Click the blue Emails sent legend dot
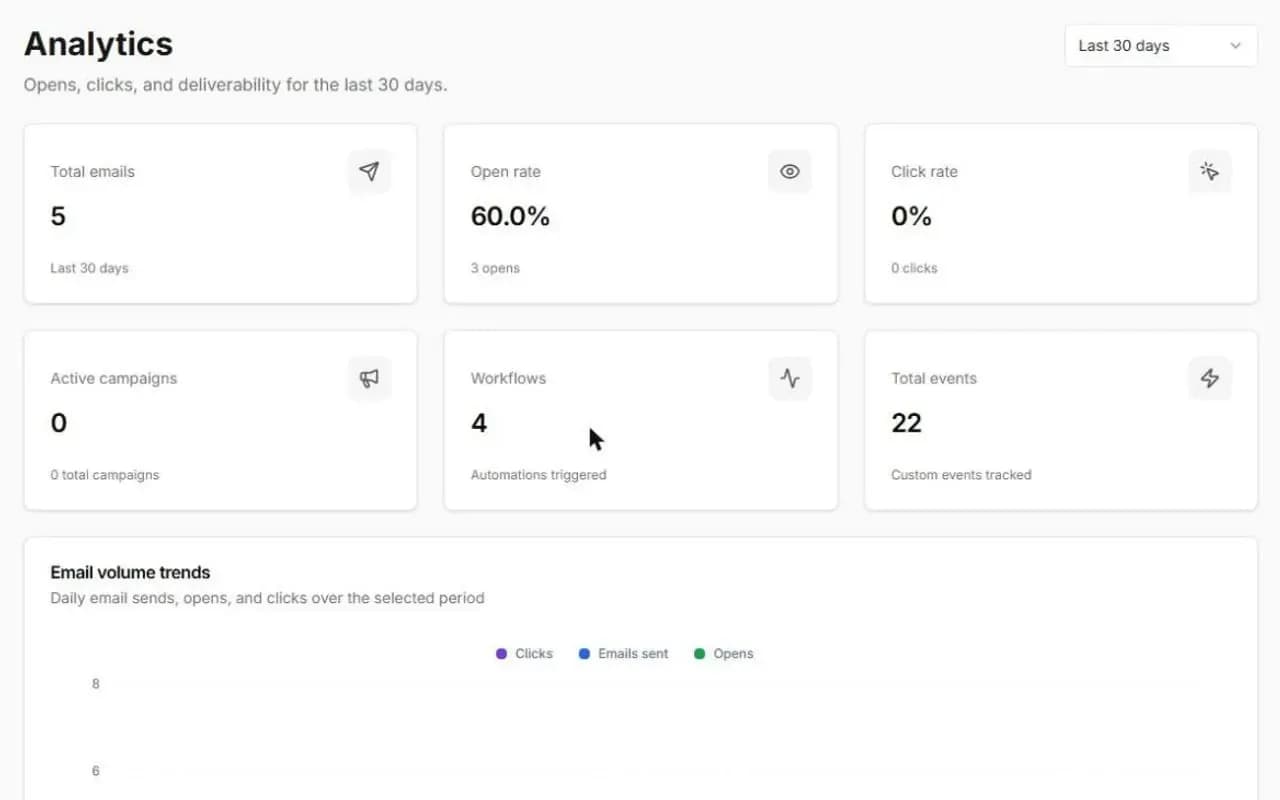The width and height of the screenshot is (1280, 800). click(584, 654)
